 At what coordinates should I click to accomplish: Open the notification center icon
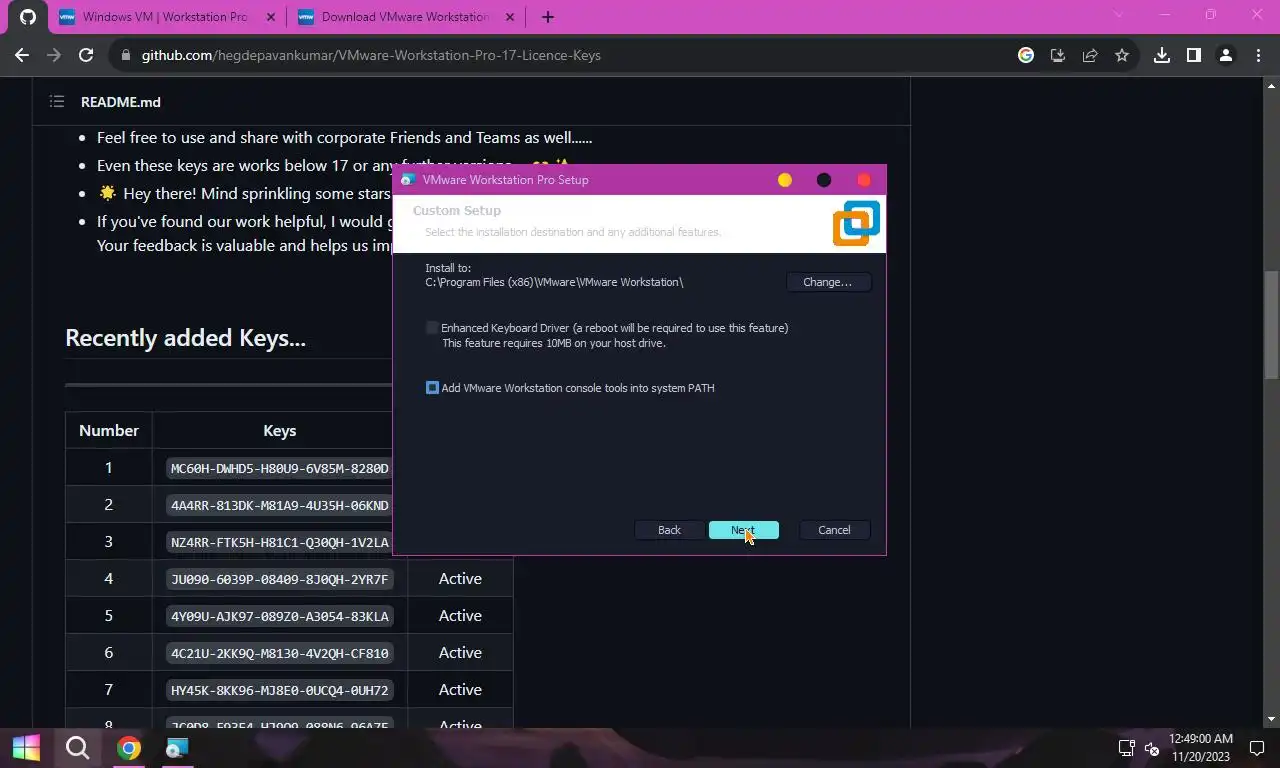(x=1258, y=748)
